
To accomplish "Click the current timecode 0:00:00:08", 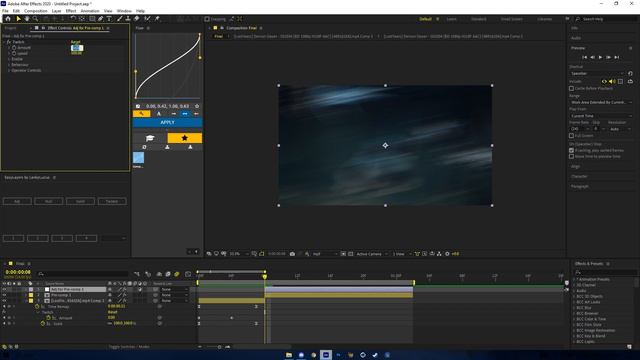I will coord(18,272).
